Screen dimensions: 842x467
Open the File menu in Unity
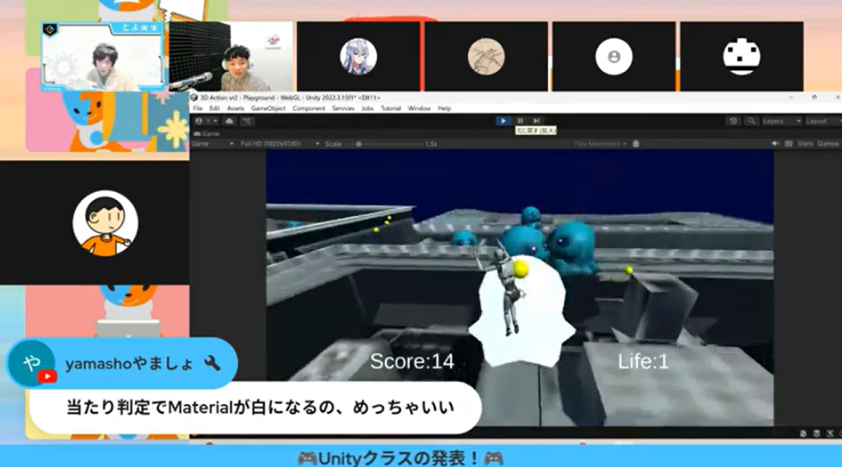pos(198,108)
